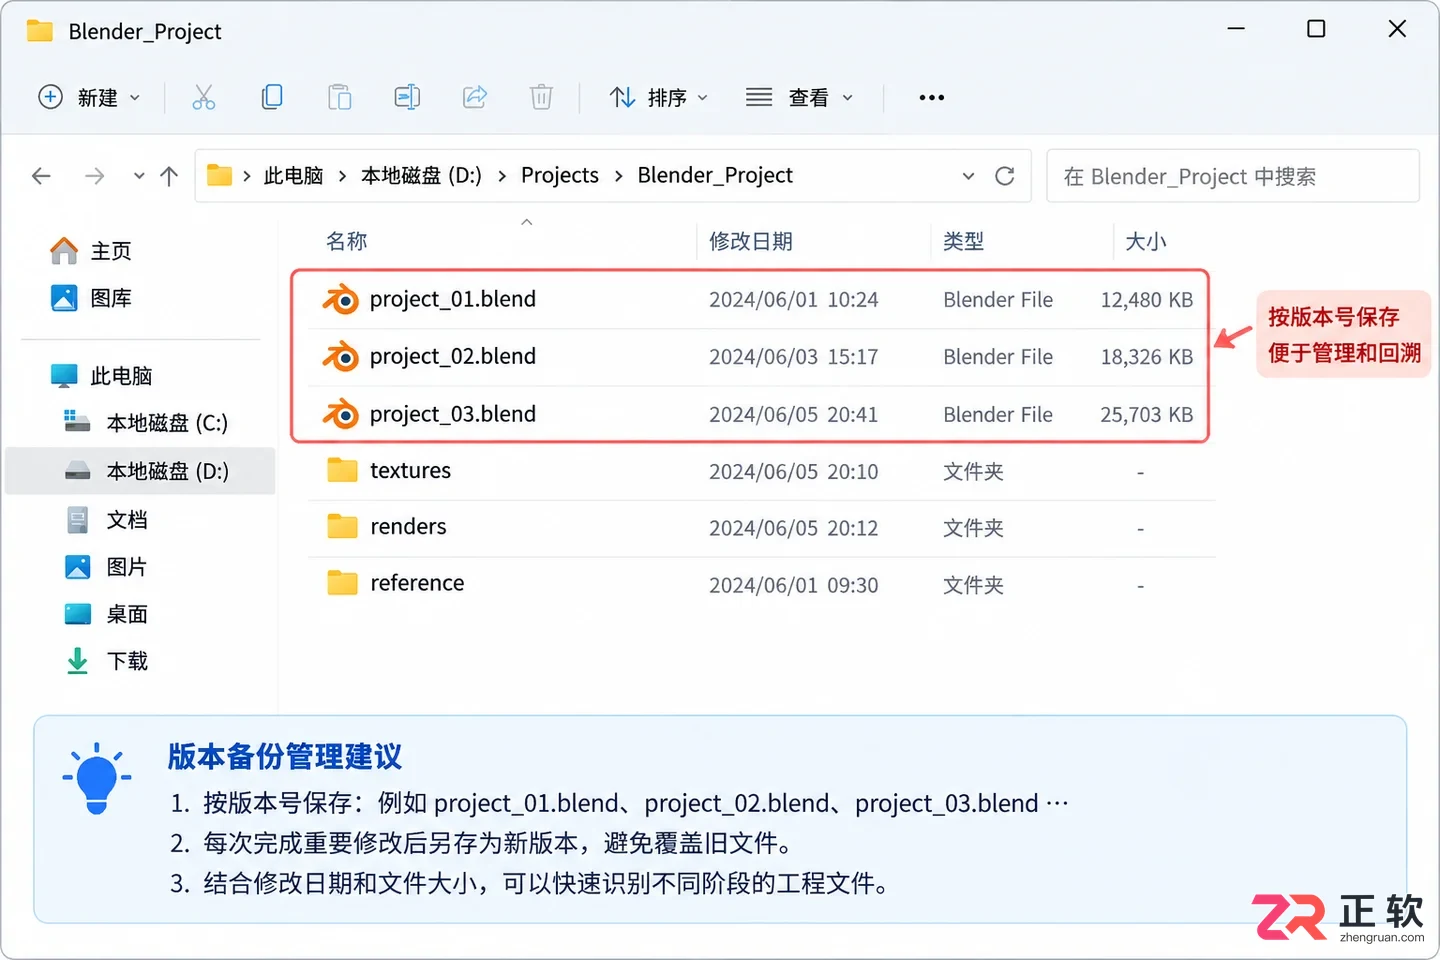
Task: Click Blender icon of project_01.blend
Action: pyautogui.click(x=340, y=299)
